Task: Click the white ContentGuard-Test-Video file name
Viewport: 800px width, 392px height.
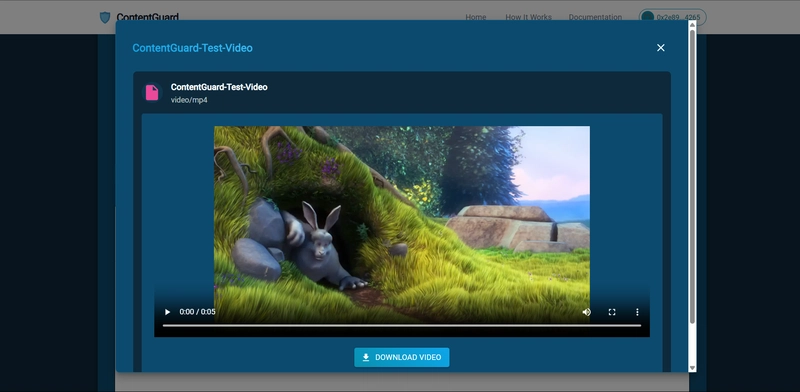Action: [219, 87]
